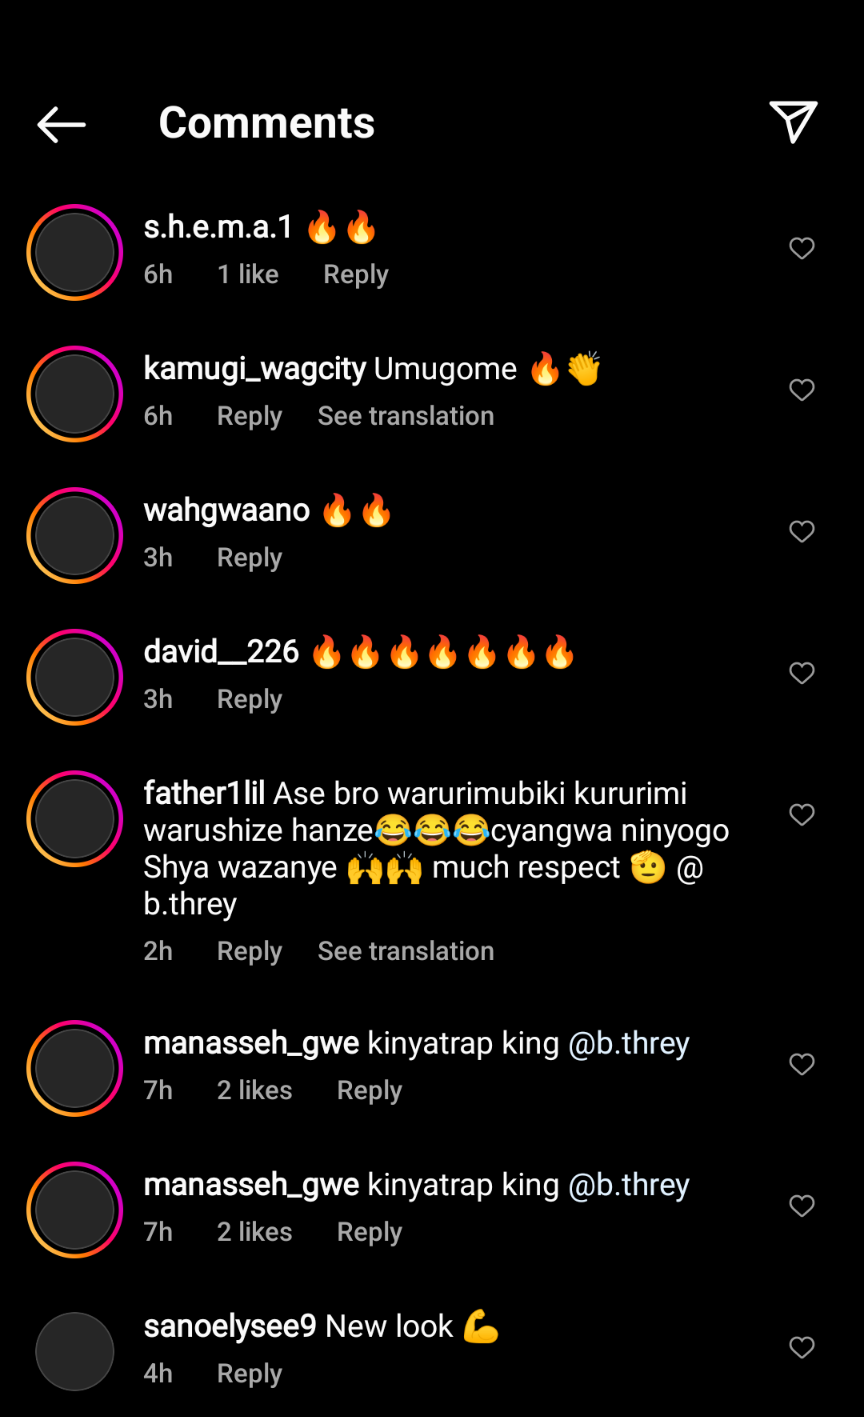
Task: Heart the david__226 comment
Action: [801, 673]
